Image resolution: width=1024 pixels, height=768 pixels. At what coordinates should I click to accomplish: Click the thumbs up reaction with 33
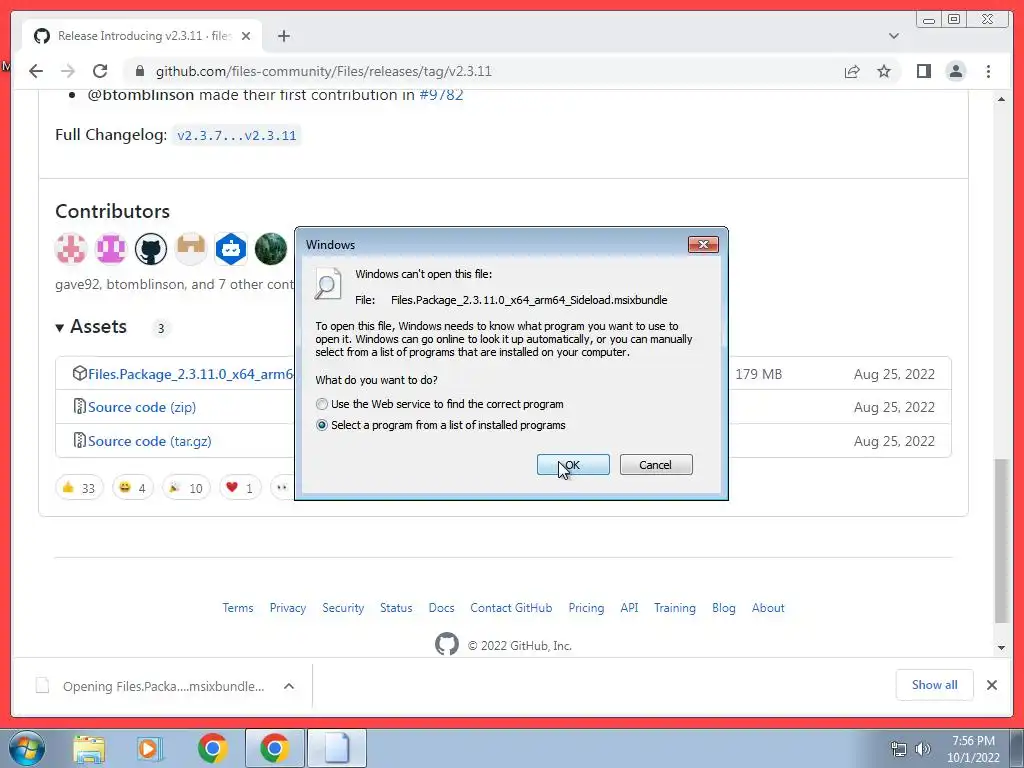click(x=79, y=488)
